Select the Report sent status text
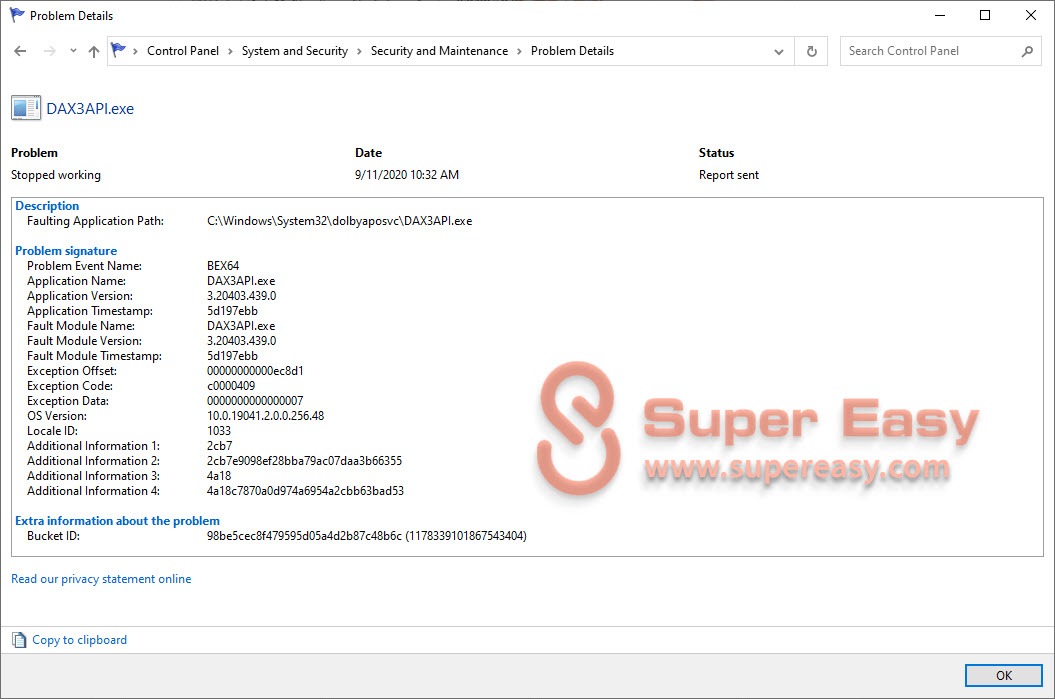 [x=729, y=175]
